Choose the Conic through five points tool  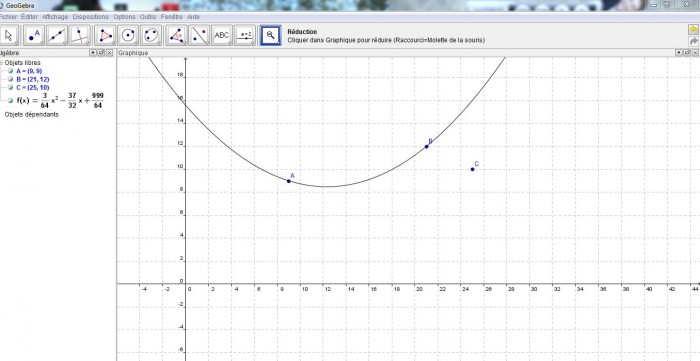pos(151,35)
